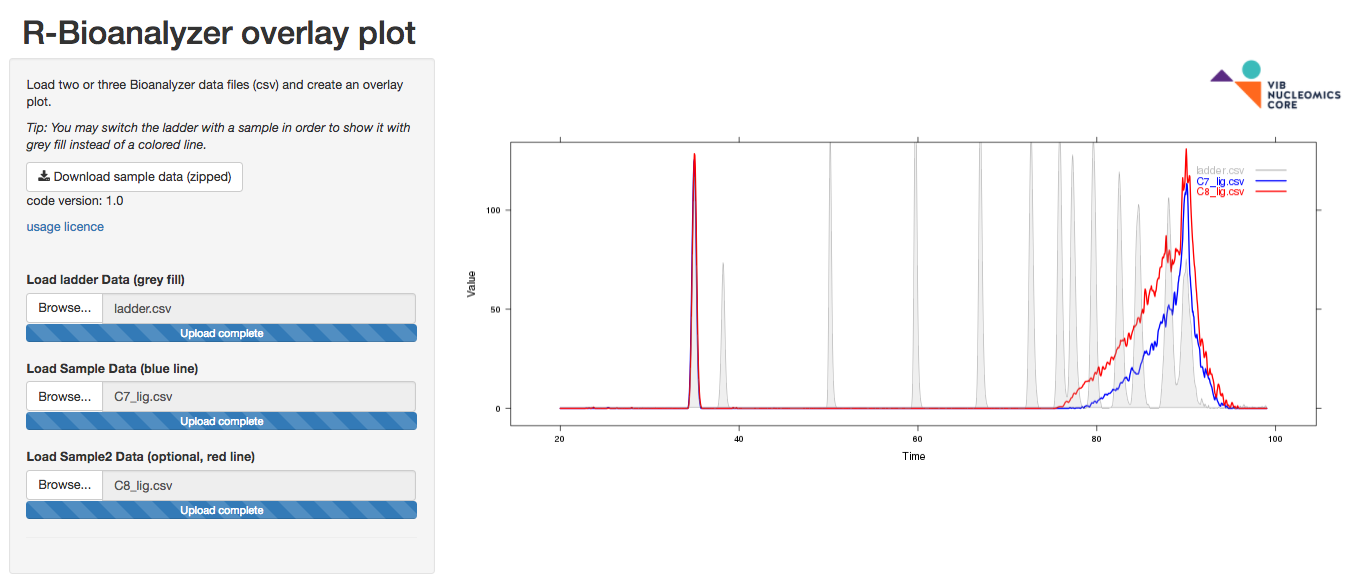
Task: Click the Sample2 upload complete progress bar
Action: pyautogui.click(x=222, y=510)
